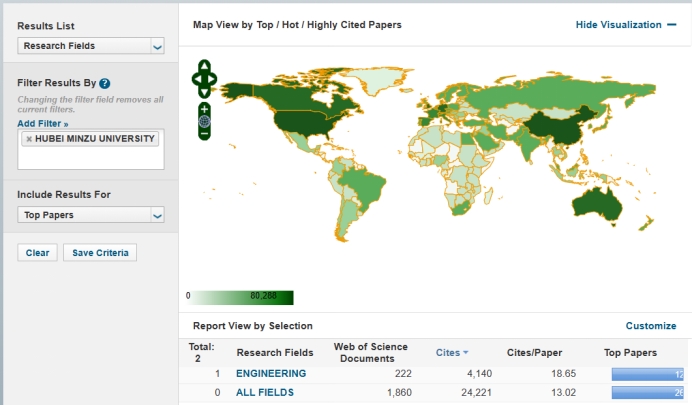Zoom in on the map
Screen dimensions: 693x405
pyautogui.click(x=204, y=108)
